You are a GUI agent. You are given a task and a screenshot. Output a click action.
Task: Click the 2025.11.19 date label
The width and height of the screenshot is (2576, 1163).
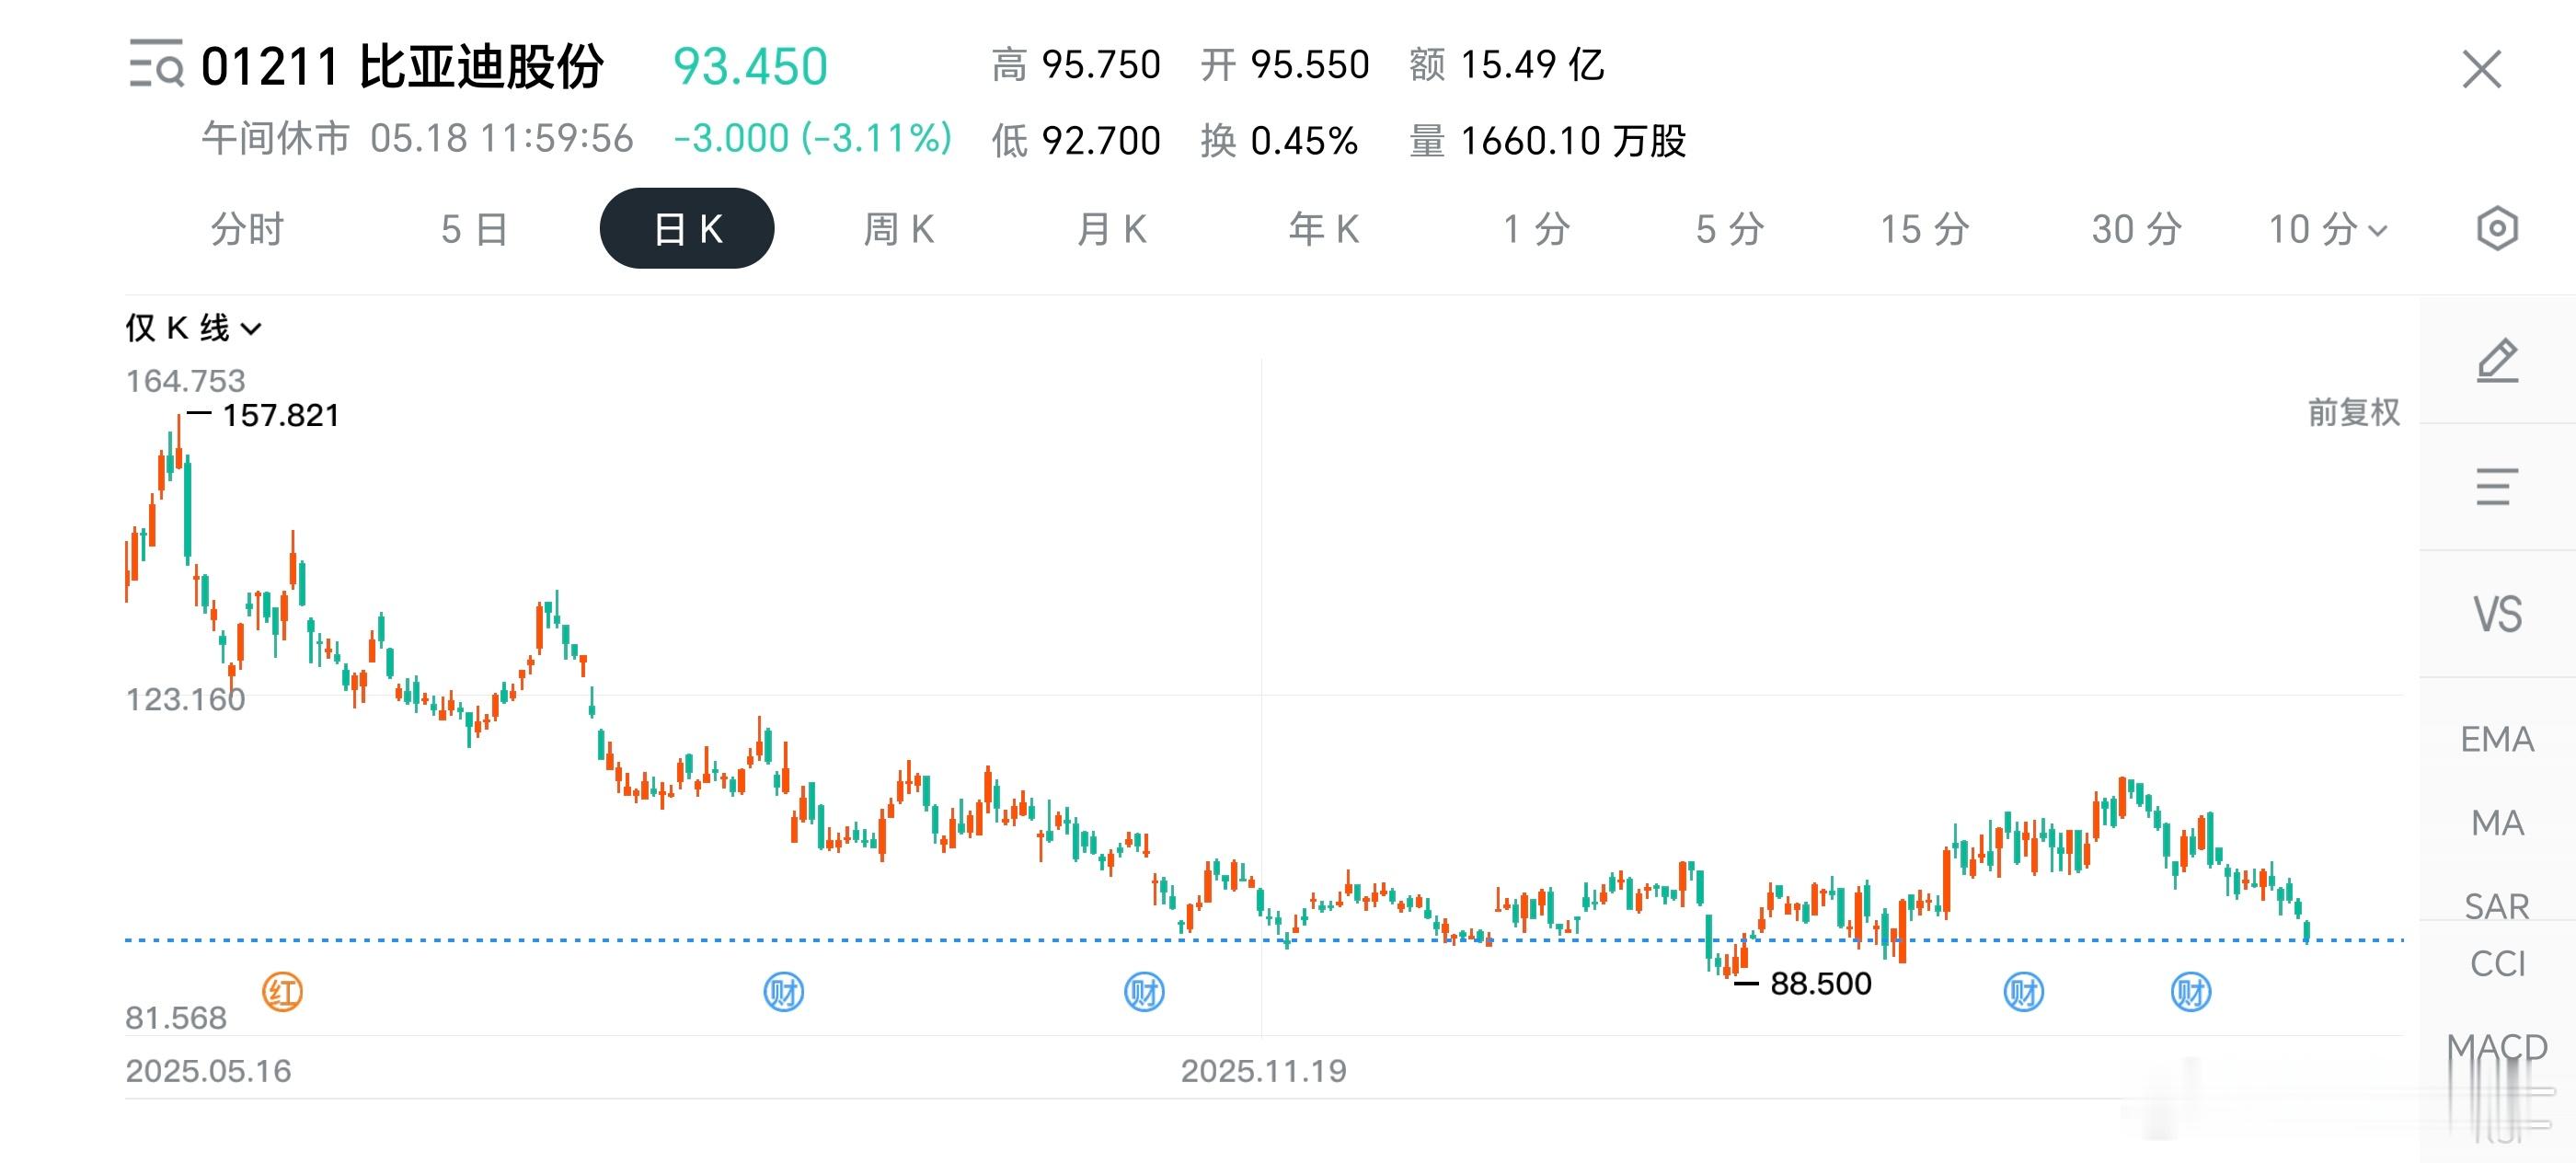point(1263,1071)
